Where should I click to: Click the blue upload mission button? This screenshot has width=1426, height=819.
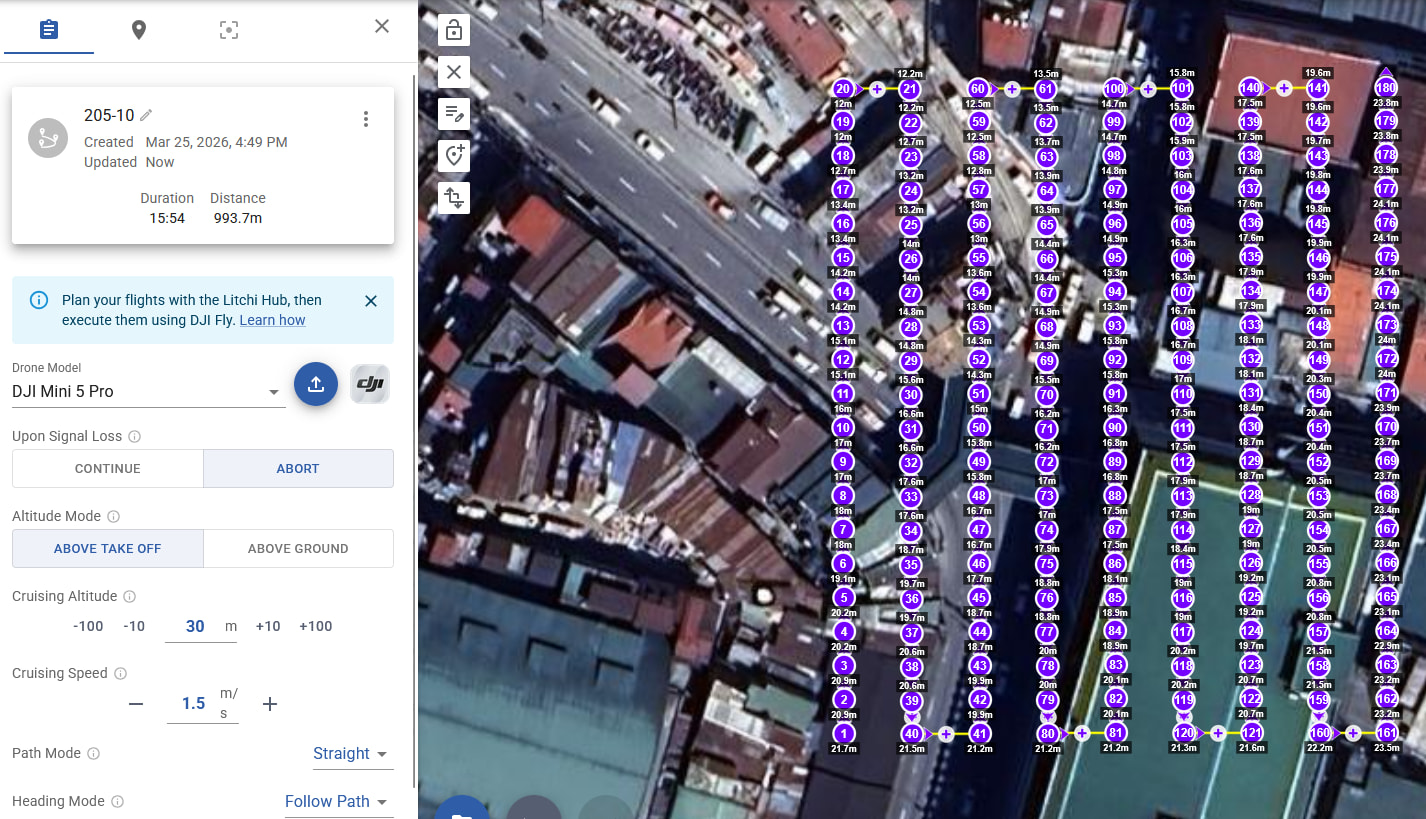click(315, 384)
